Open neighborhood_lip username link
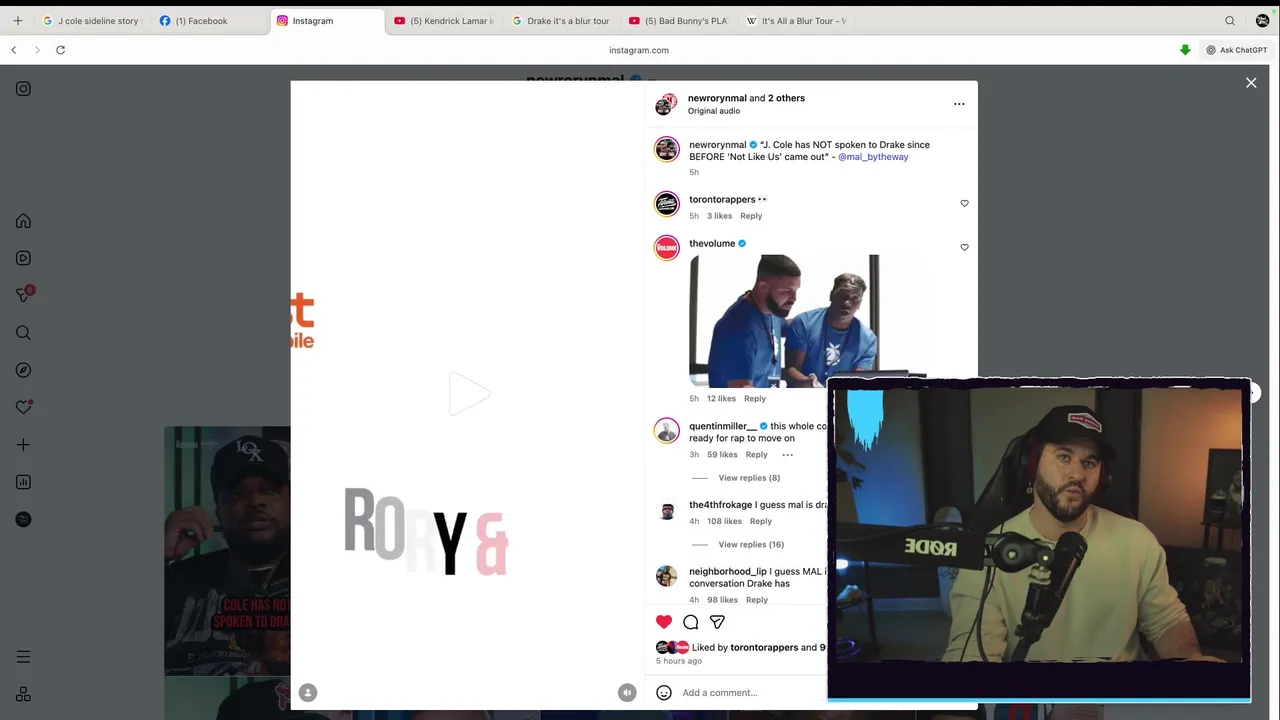Viewport: 1280px width, 720px height. 728,572
